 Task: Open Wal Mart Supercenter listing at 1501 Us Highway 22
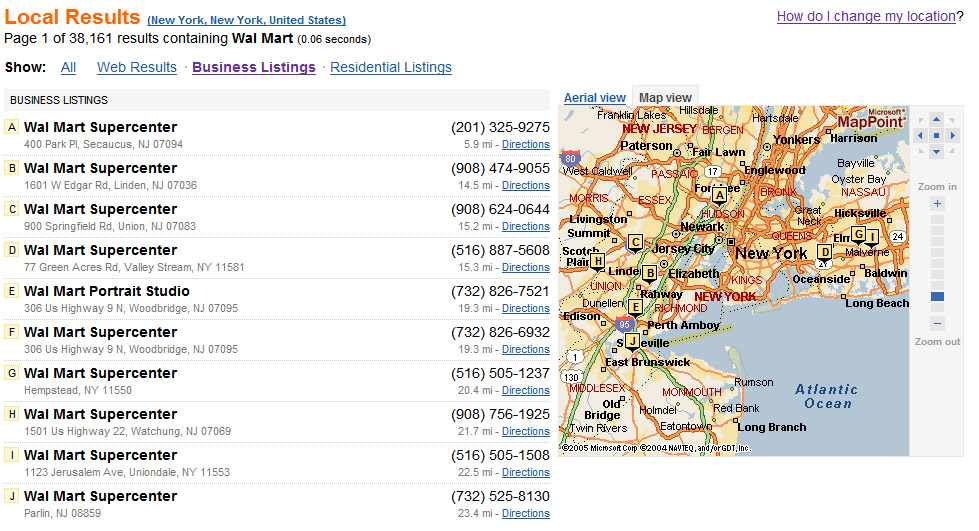pyautogui.click(x=101, y=414)
